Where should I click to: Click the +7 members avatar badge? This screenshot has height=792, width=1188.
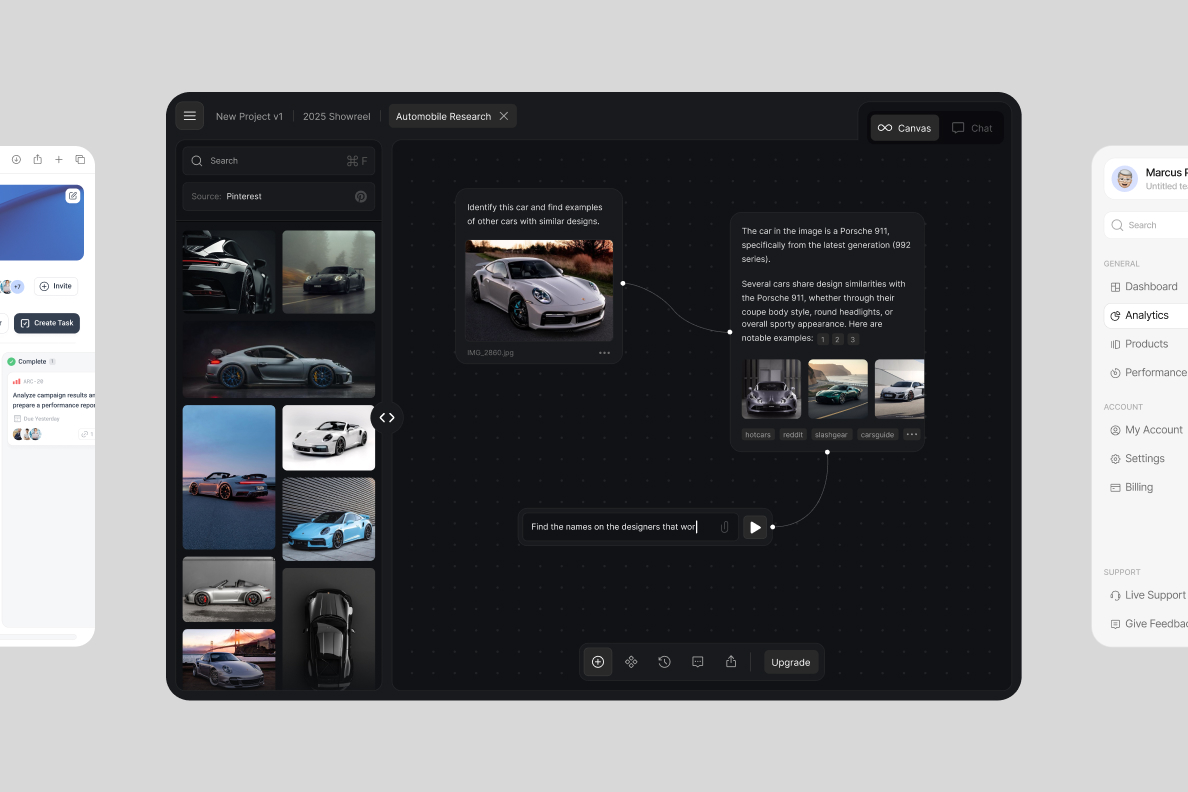17,286
